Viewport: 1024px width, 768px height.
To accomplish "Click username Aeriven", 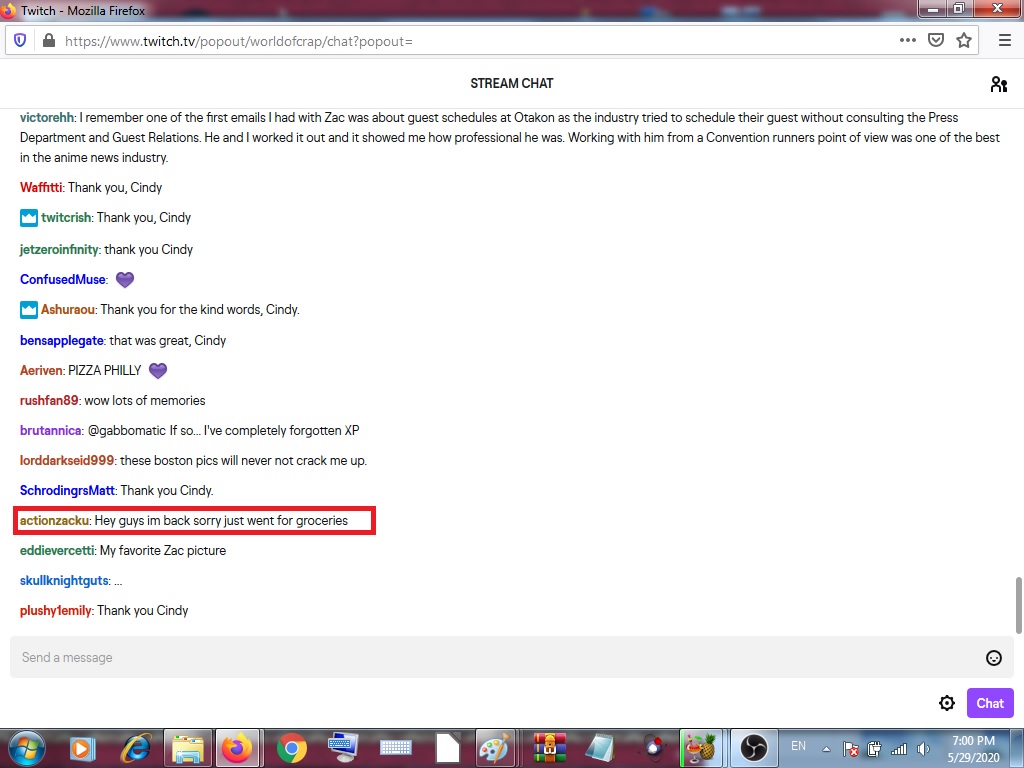I will [41, 370].
